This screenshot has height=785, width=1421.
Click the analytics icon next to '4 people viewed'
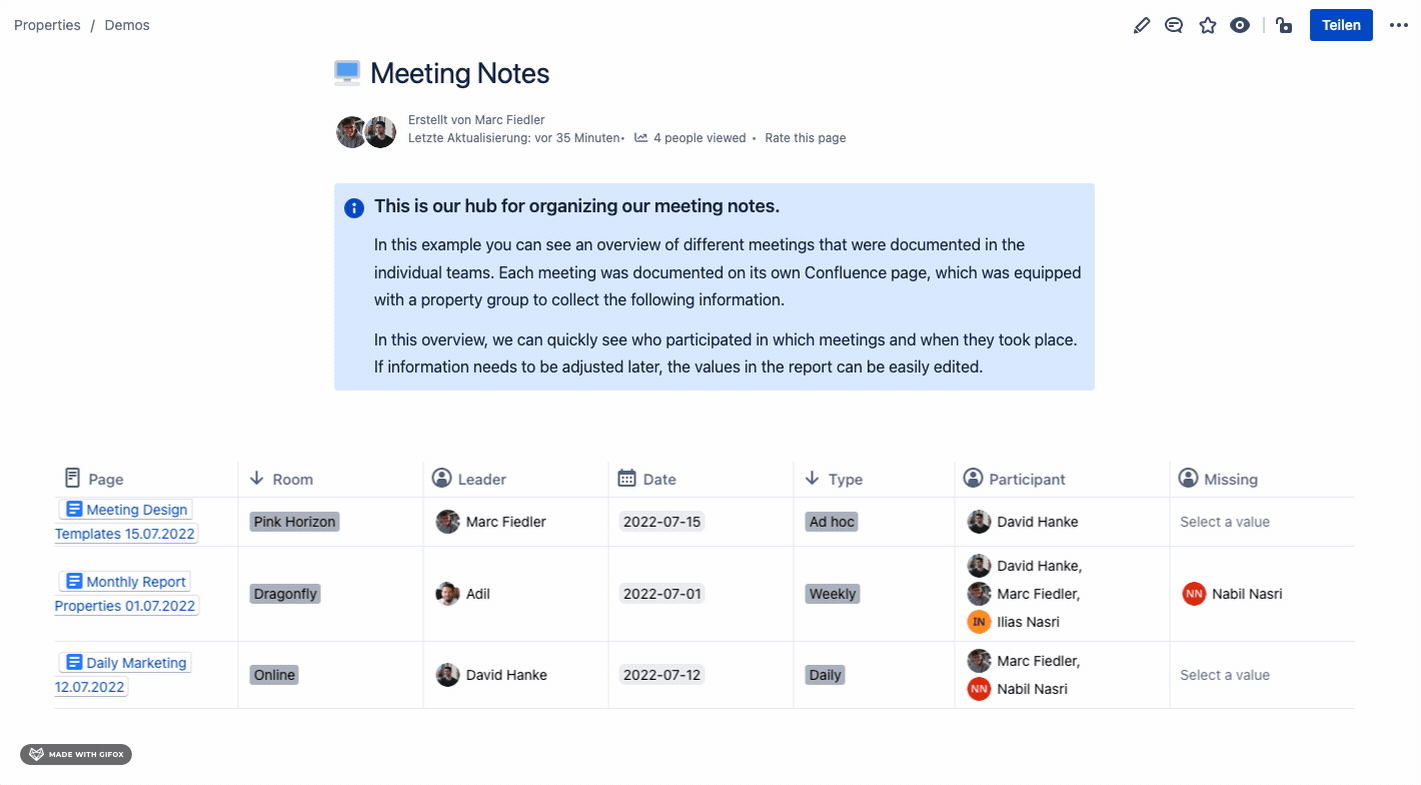640,137
